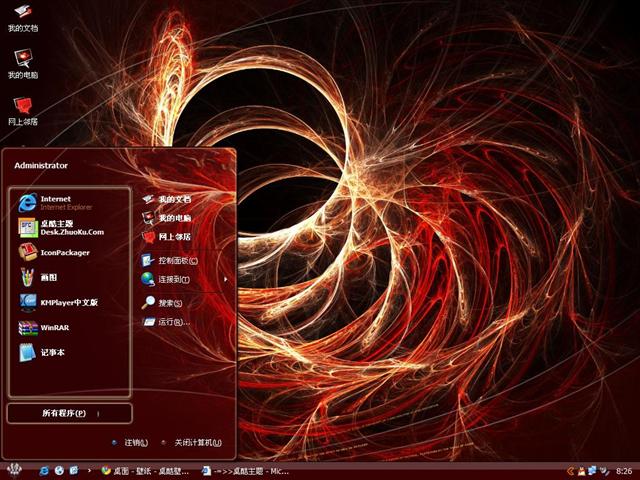Click the system tray clock
This screenshot has height=480, width=640.
(625, 470)
